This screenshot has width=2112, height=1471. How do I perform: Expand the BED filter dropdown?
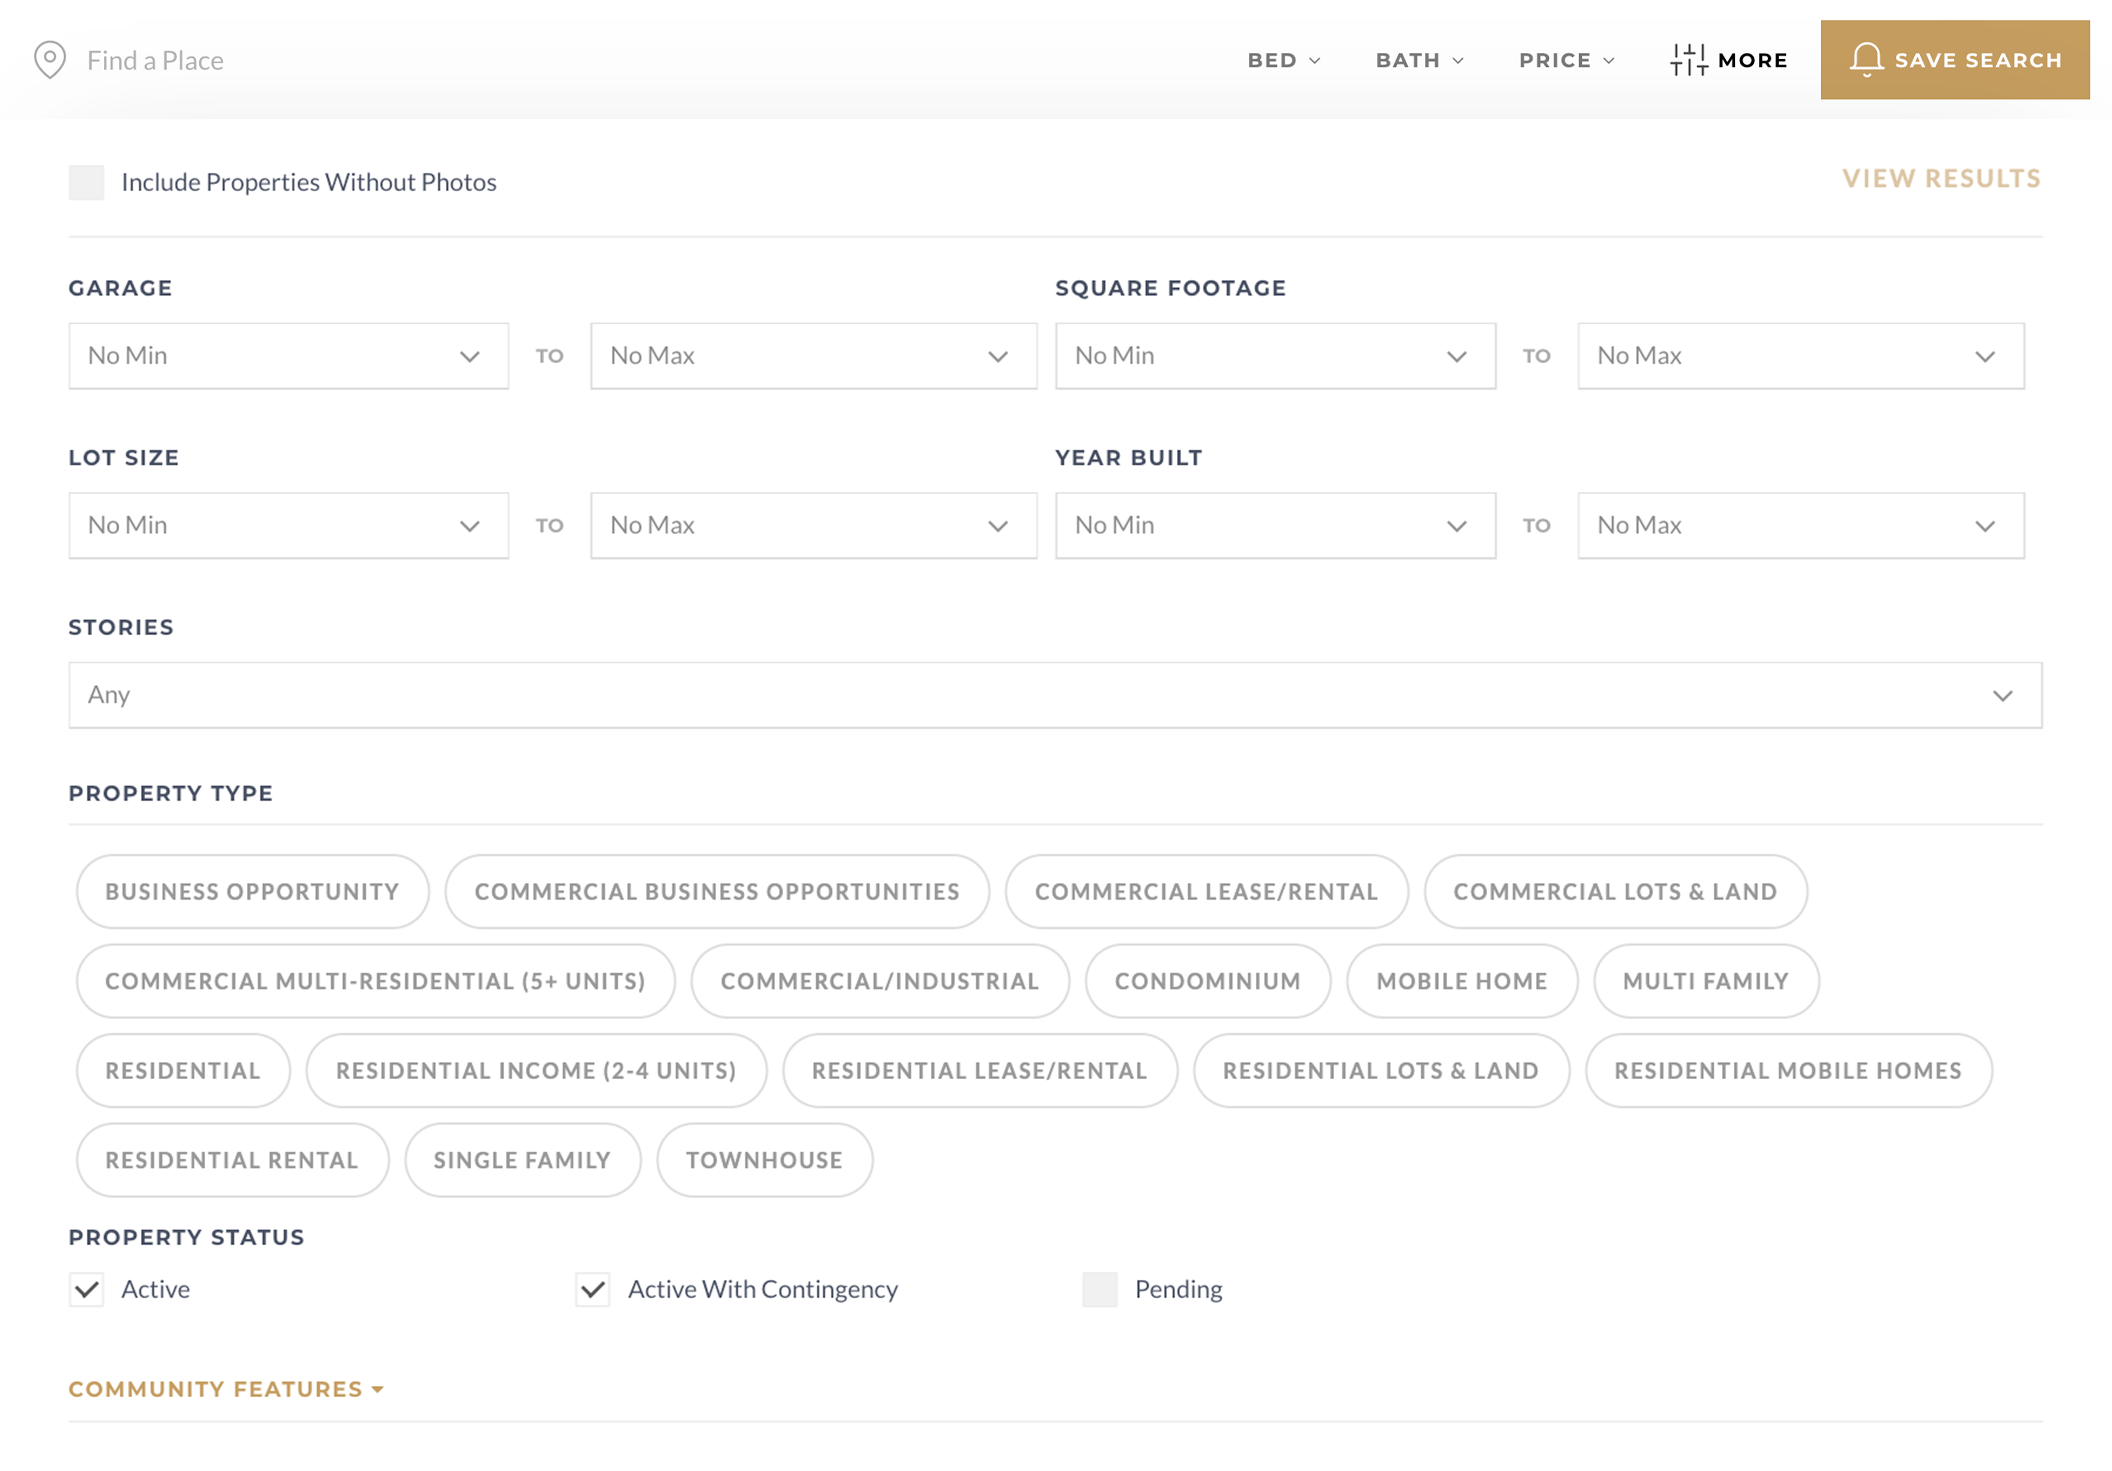tap(1284, 60)
